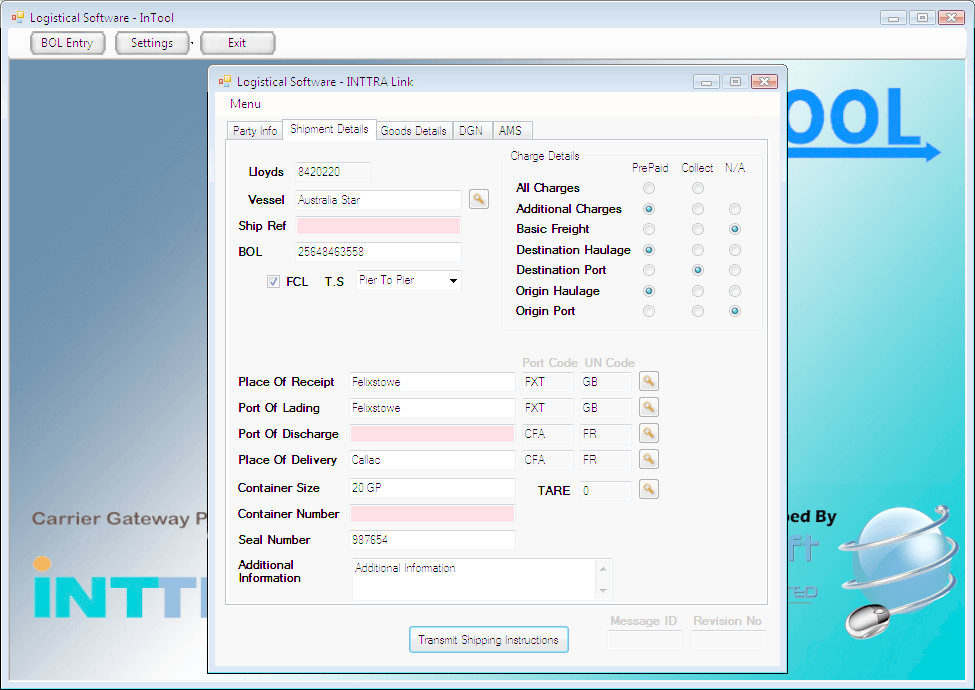Click the Message ID field
Image resolution: width=975 pixels, height=690 pixels.
point(645,640)
